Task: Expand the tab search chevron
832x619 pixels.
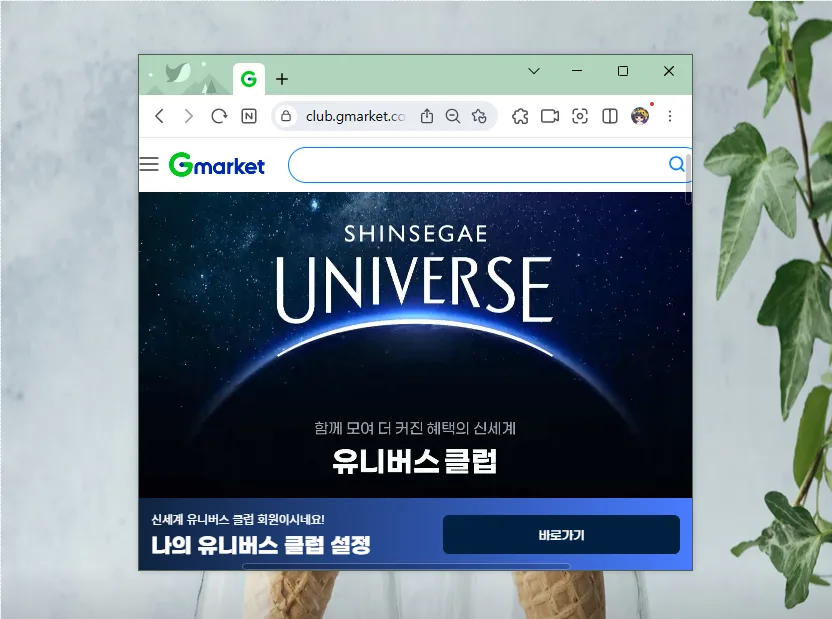Action: point(534,71)
